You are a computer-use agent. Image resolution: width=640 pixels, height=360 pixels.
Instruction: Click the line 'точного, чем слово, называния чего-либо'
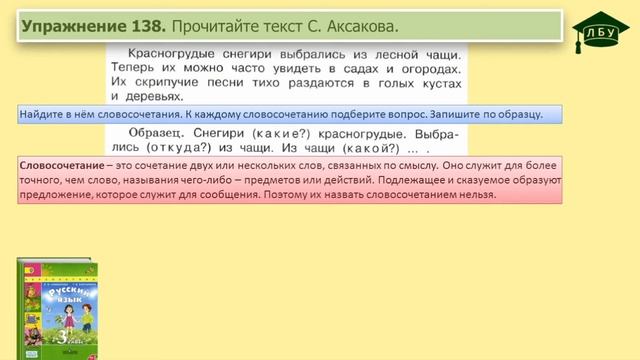(x=126, y=180)
